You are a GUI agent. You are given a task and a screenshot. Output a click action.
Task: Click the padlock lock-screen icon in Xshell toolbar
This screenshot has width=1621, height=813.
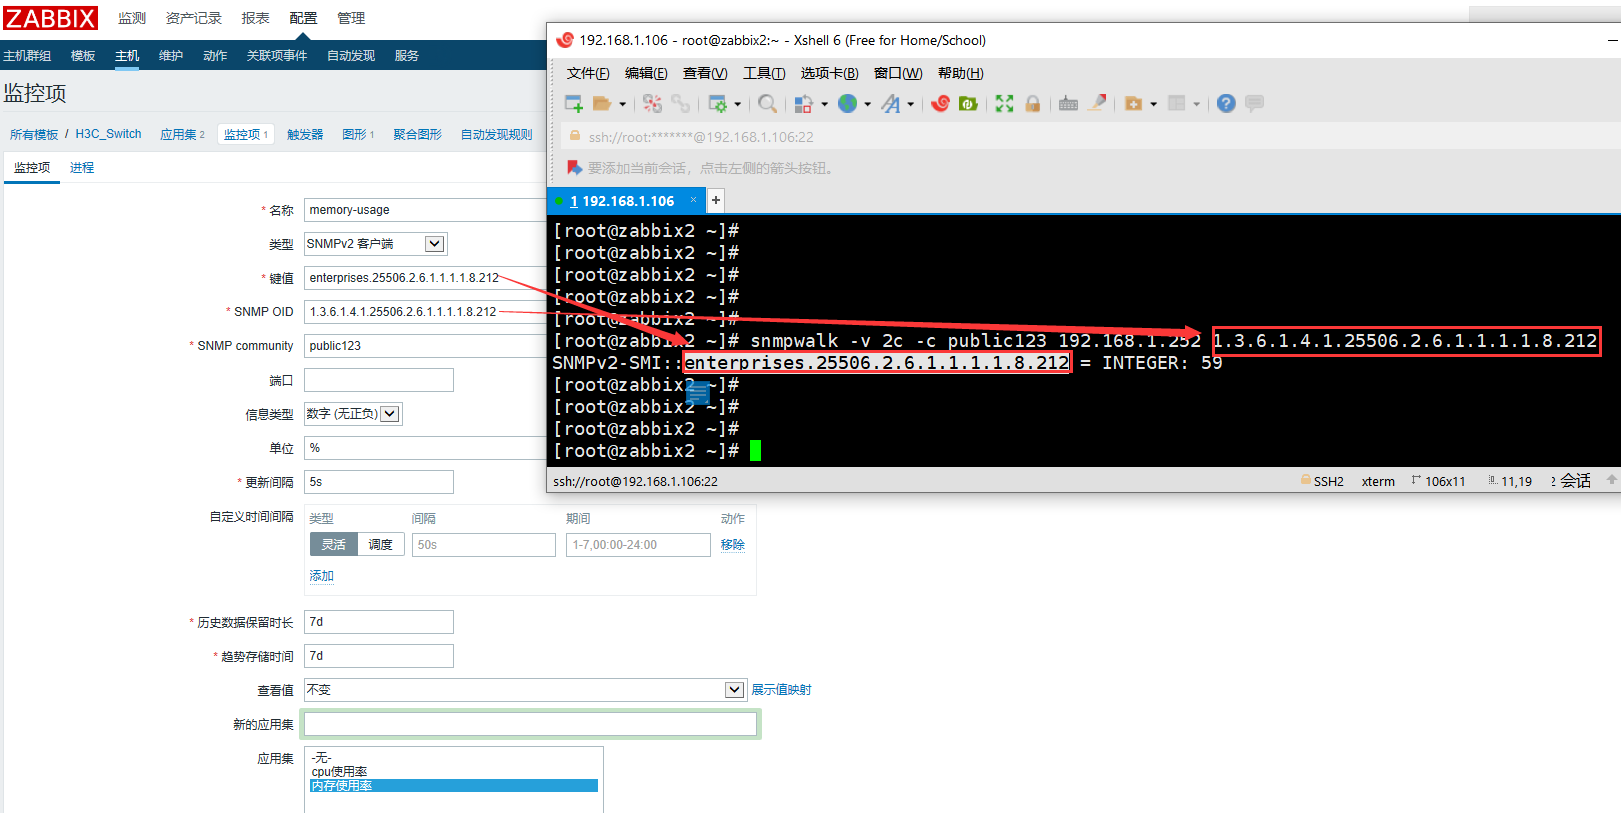click(1033, 103)
